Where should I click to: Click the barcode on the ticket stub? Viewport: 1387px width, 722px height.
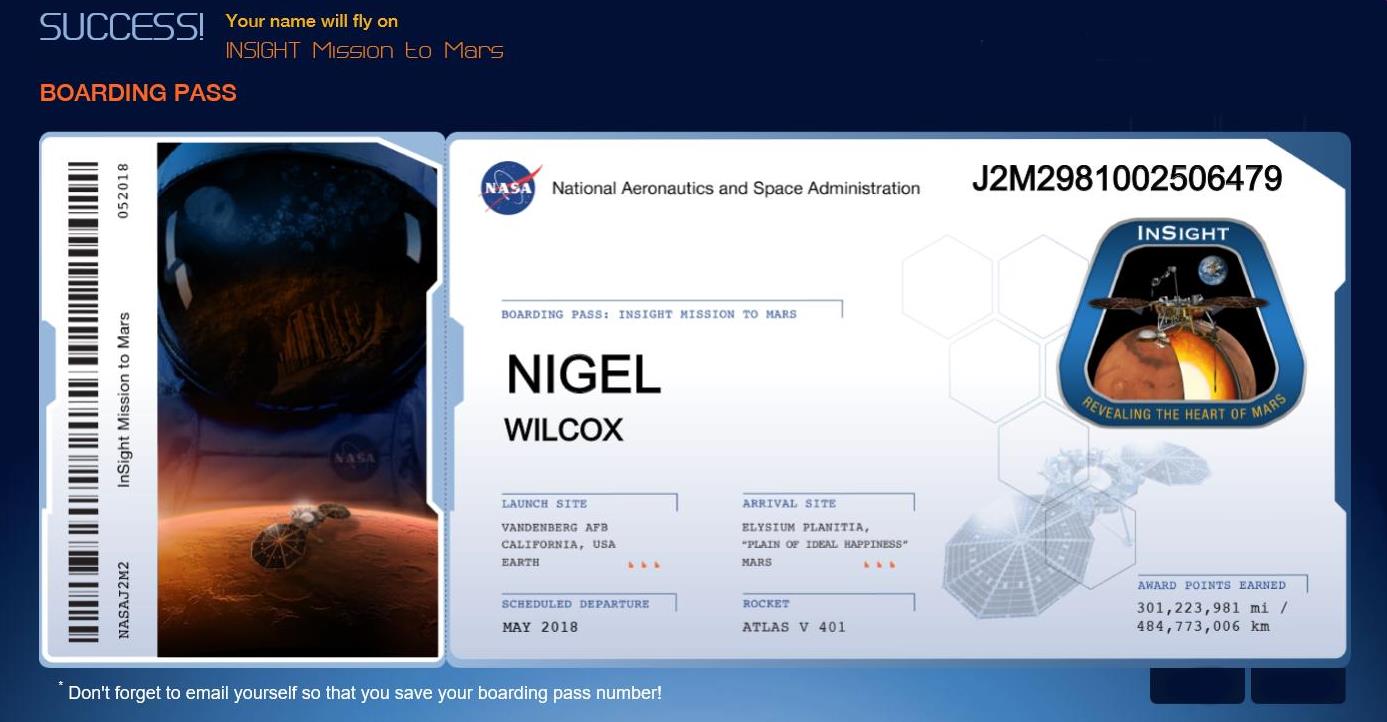pos(83,400)
